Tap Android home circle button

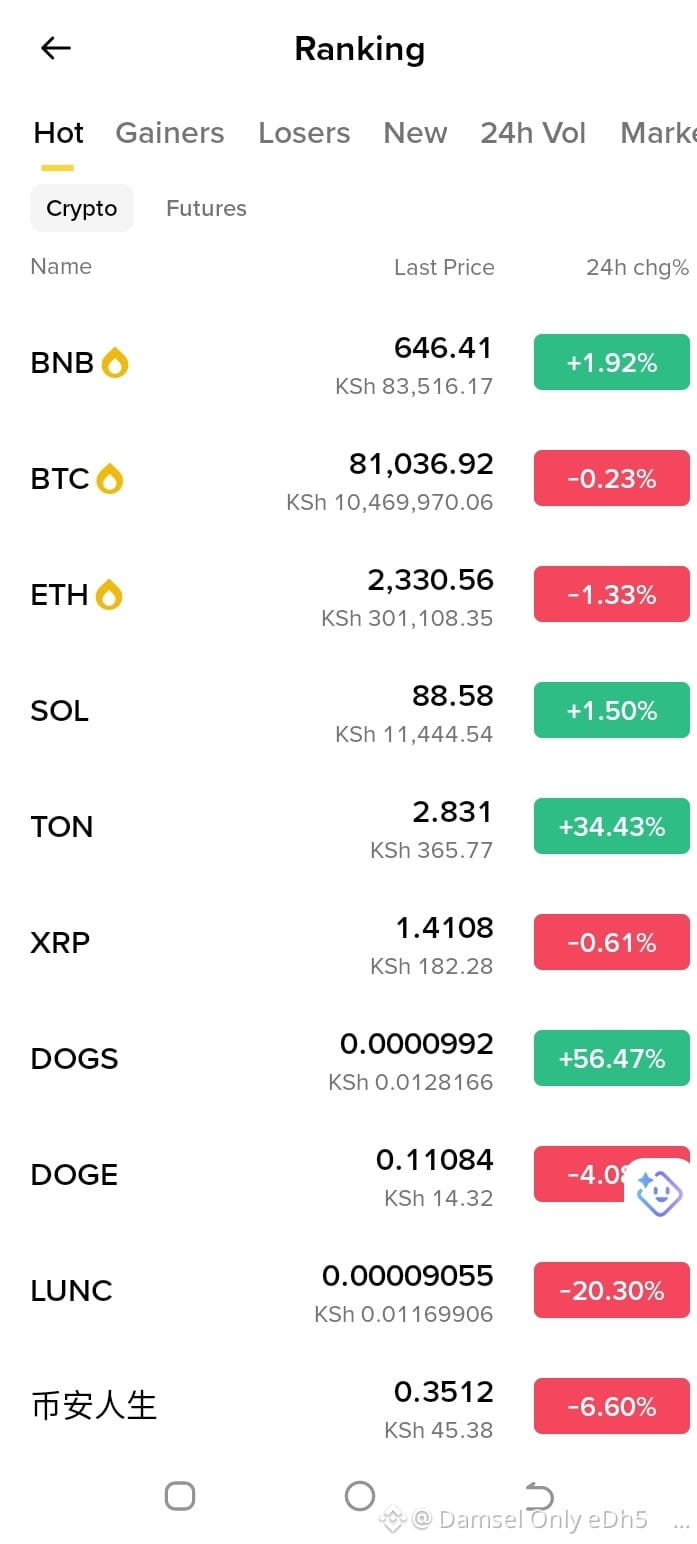[x=360, y=1496]
